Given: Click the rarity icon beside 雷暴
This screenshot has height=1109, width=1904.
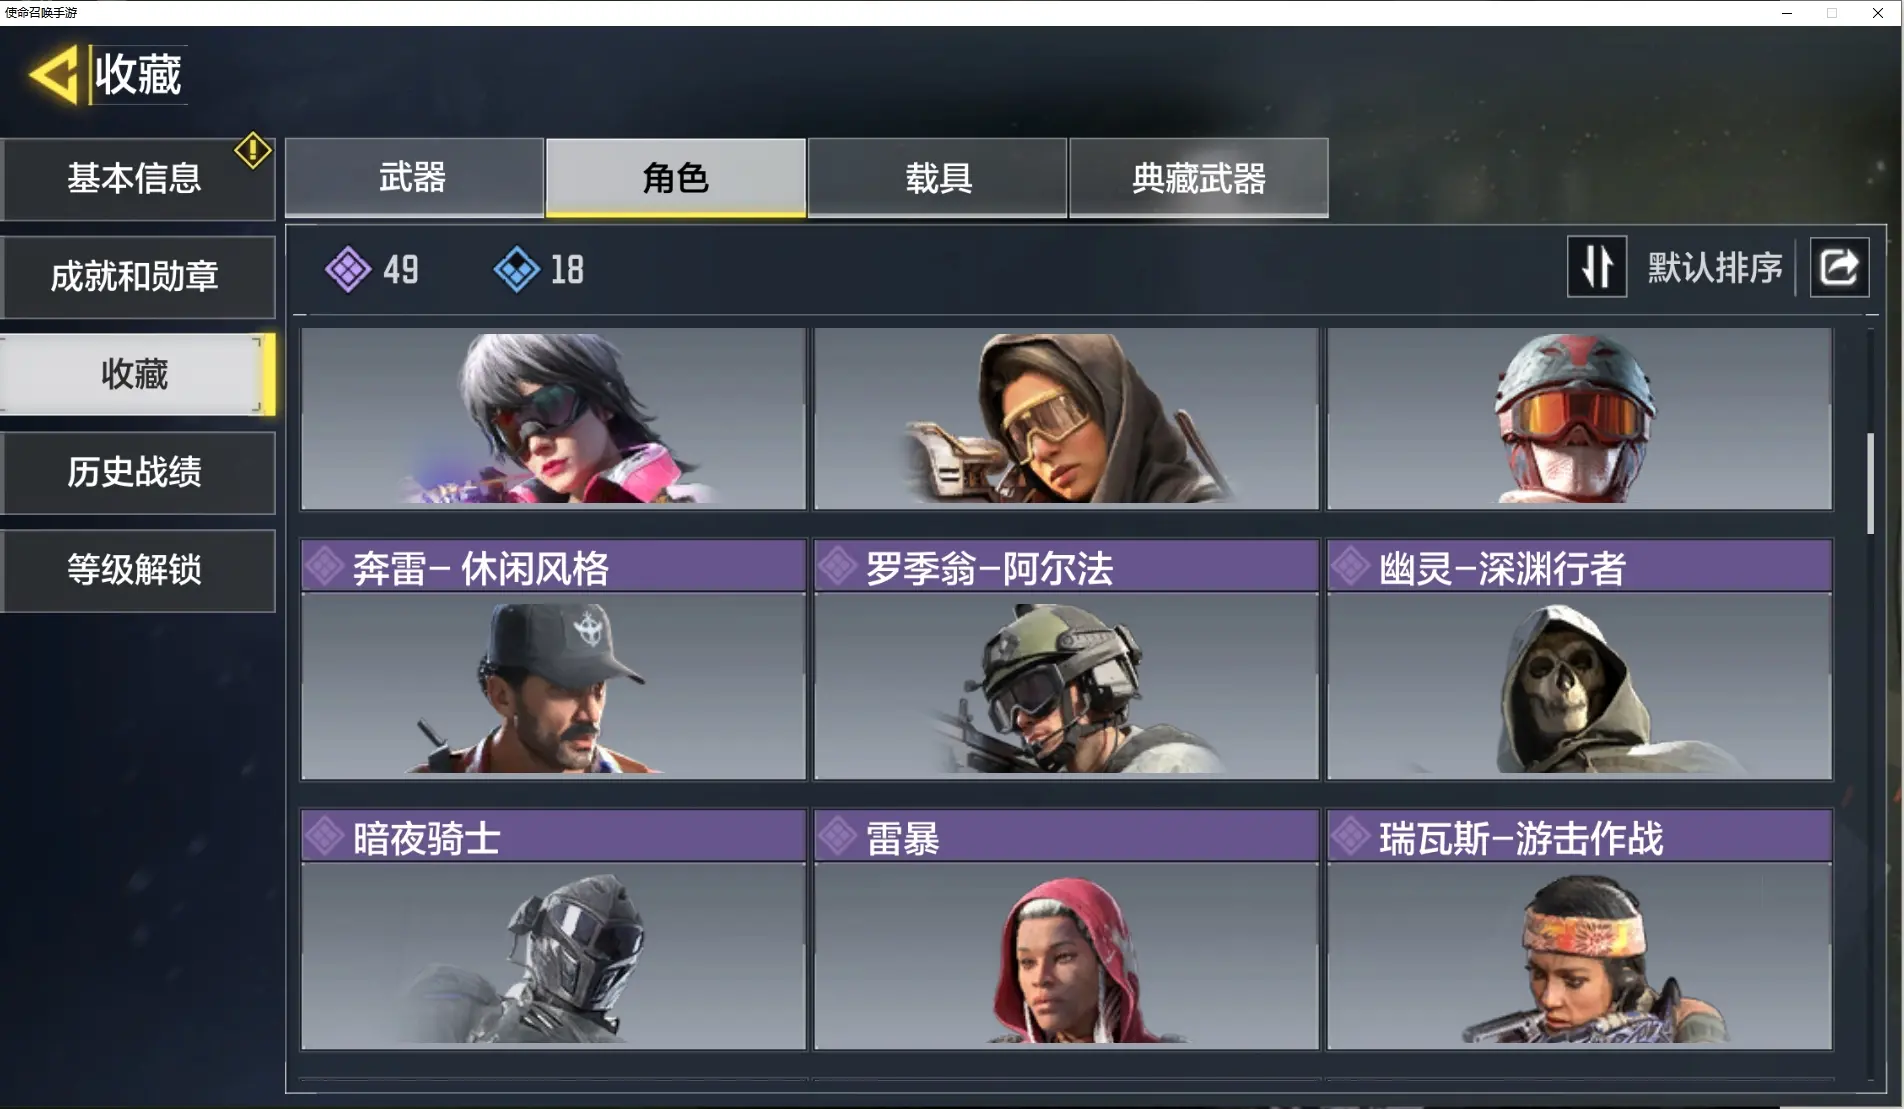Looking at the screenshot, I should [838, 837].
